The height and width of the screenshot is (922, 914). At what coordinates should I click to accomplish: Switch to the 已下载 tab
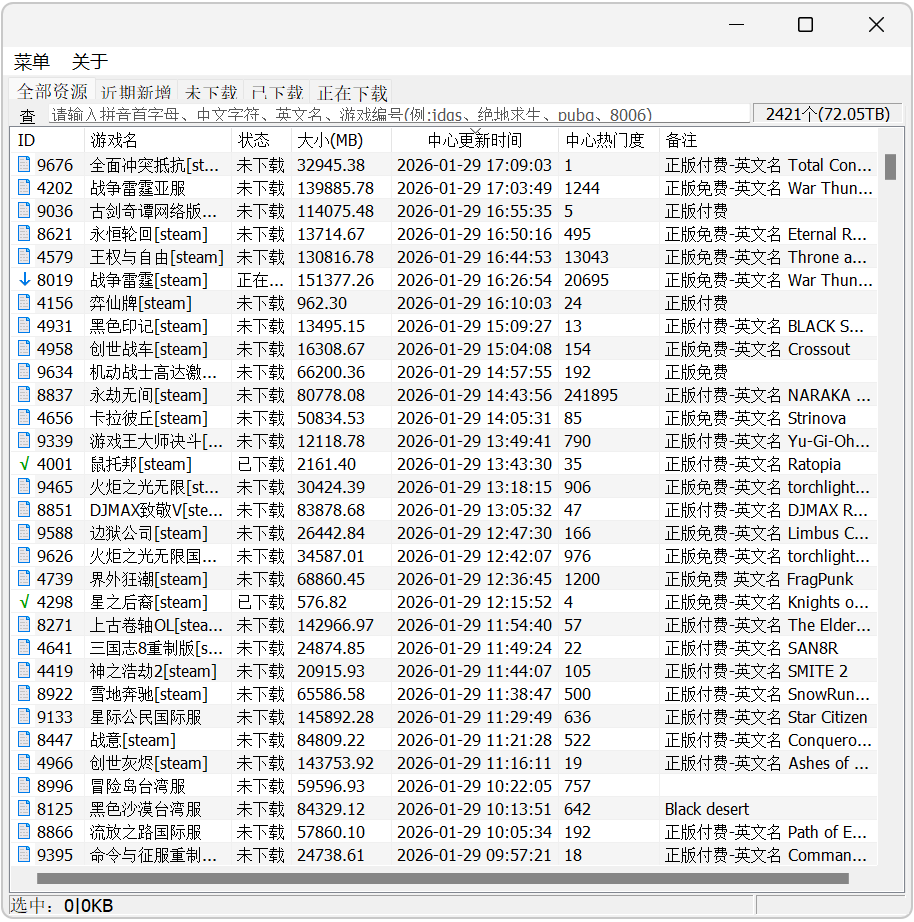tap(276, 92)
